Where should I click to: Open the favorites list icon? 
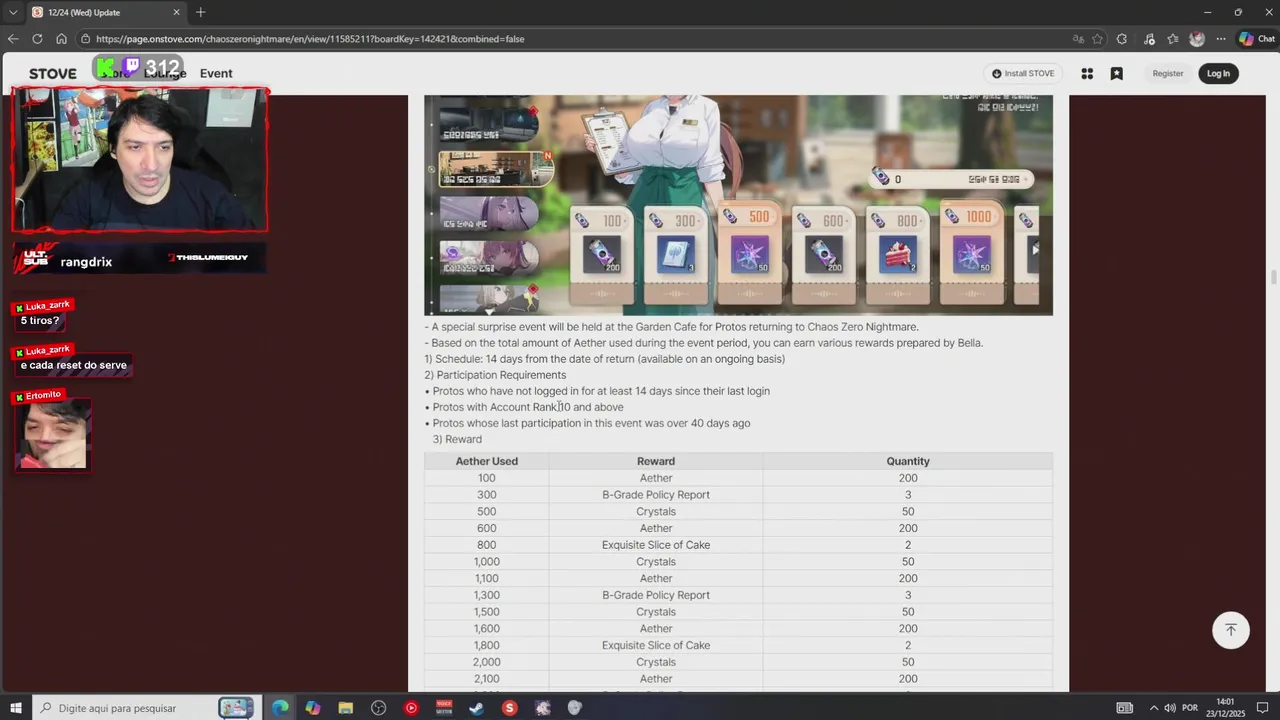1173,39
